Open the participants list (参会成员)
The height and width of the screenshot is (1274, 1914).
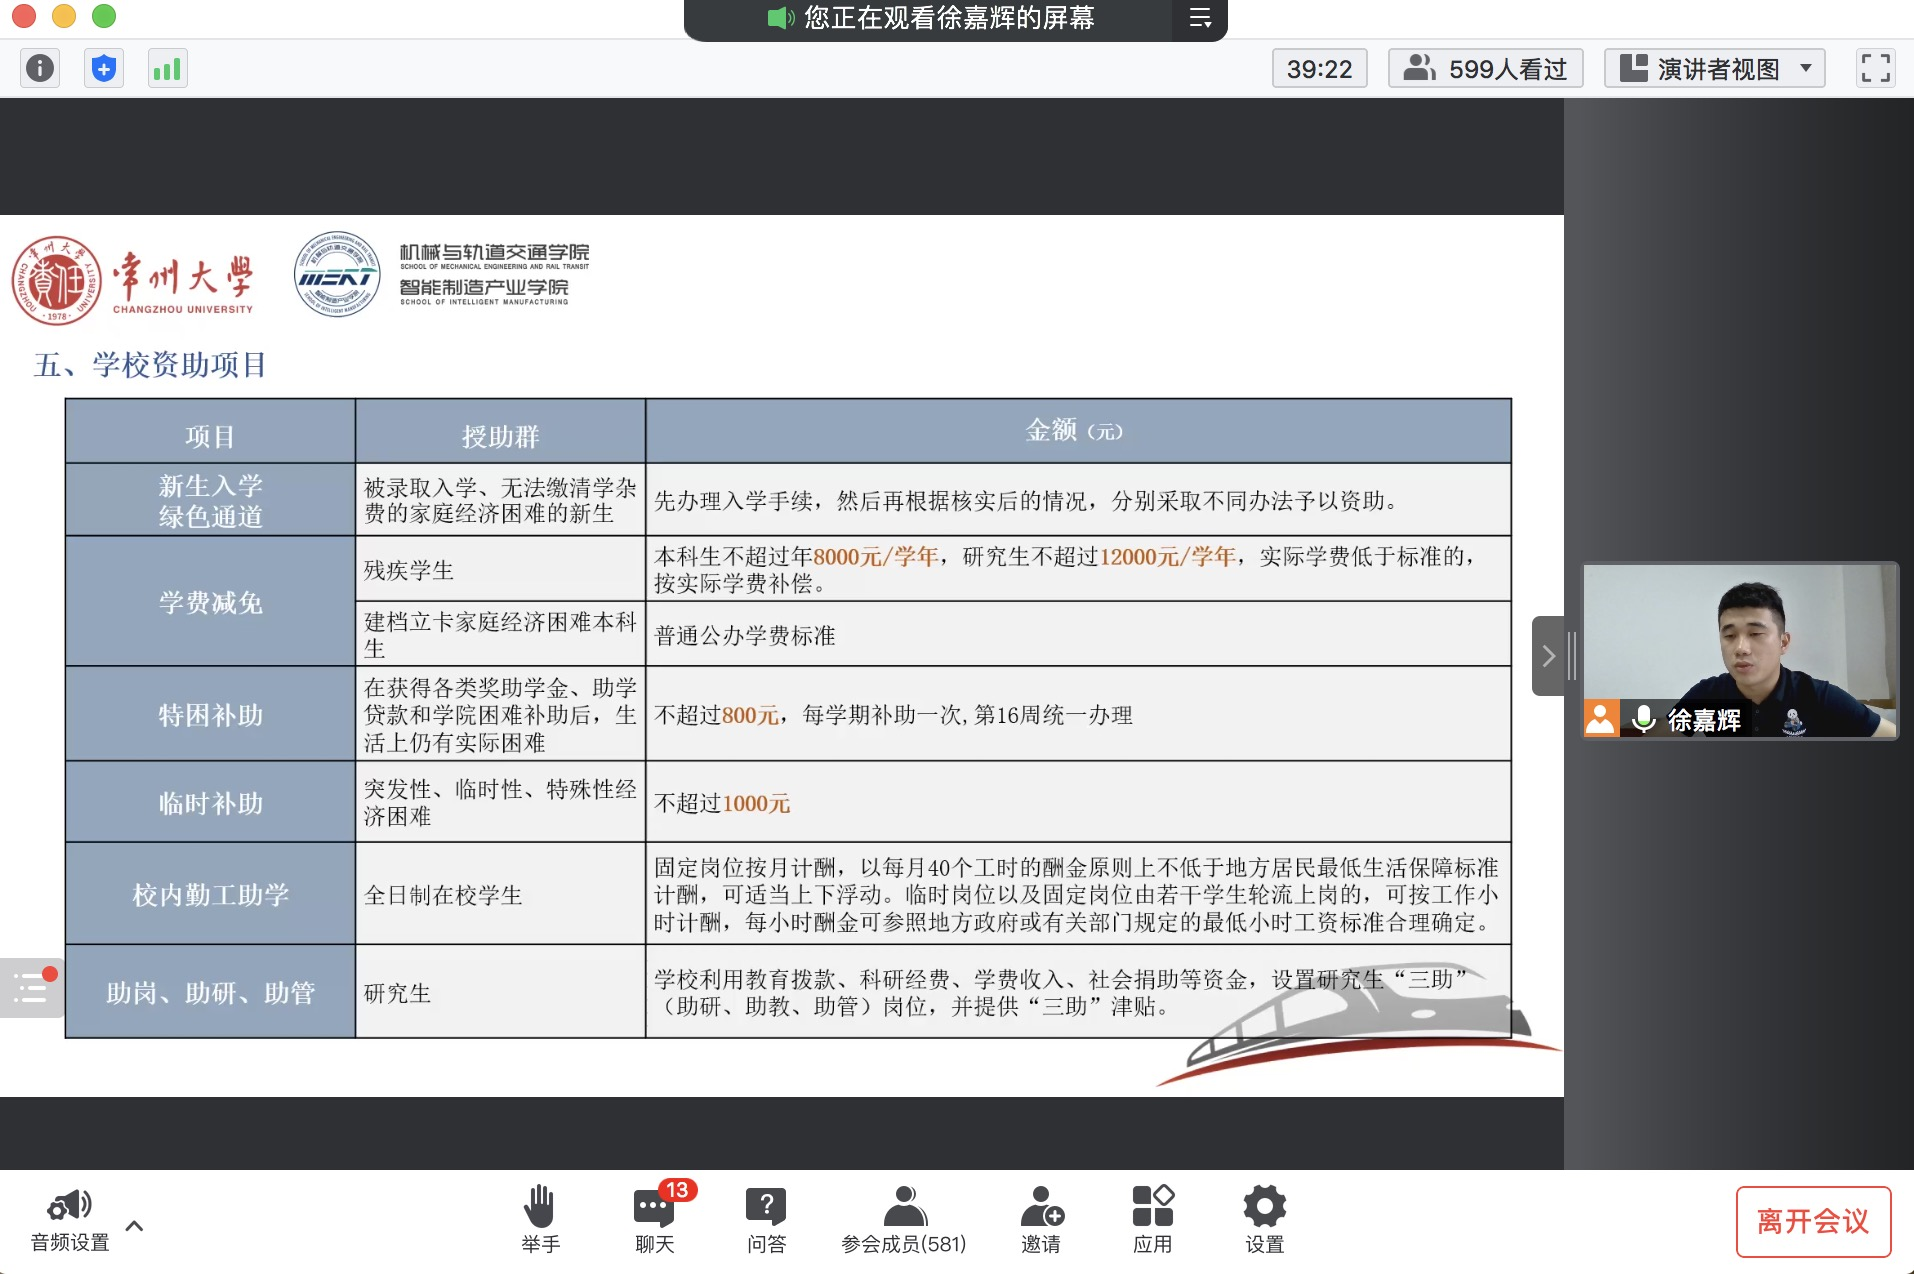click(904, 1217)
